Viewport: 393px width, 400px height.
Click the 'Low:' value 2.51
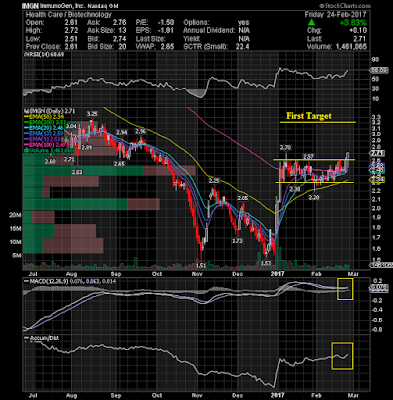71,39
